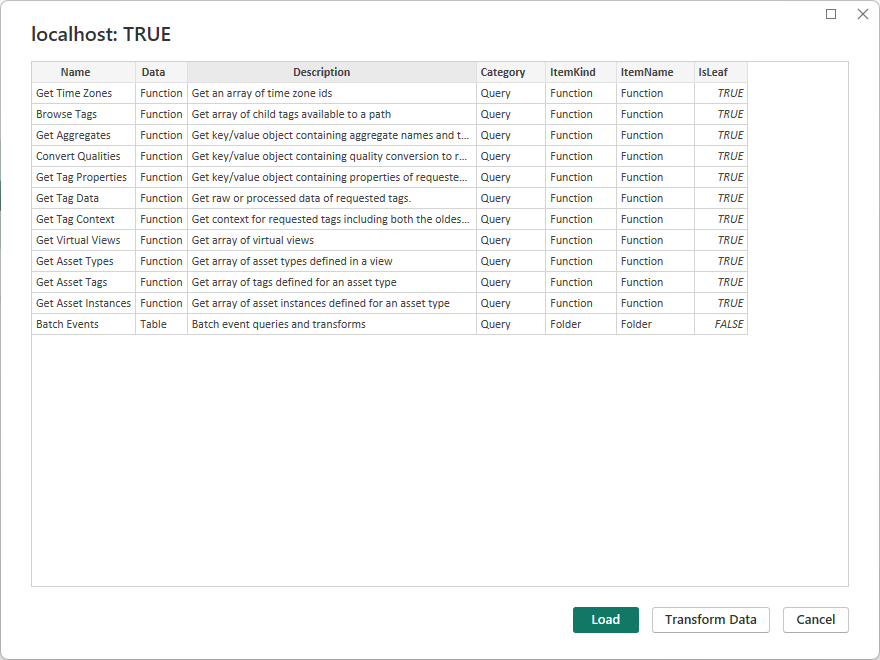The width and height of the screenshot is (880, 660).
Task: Select the Convert Qualities row name
Action: (78, 156)
